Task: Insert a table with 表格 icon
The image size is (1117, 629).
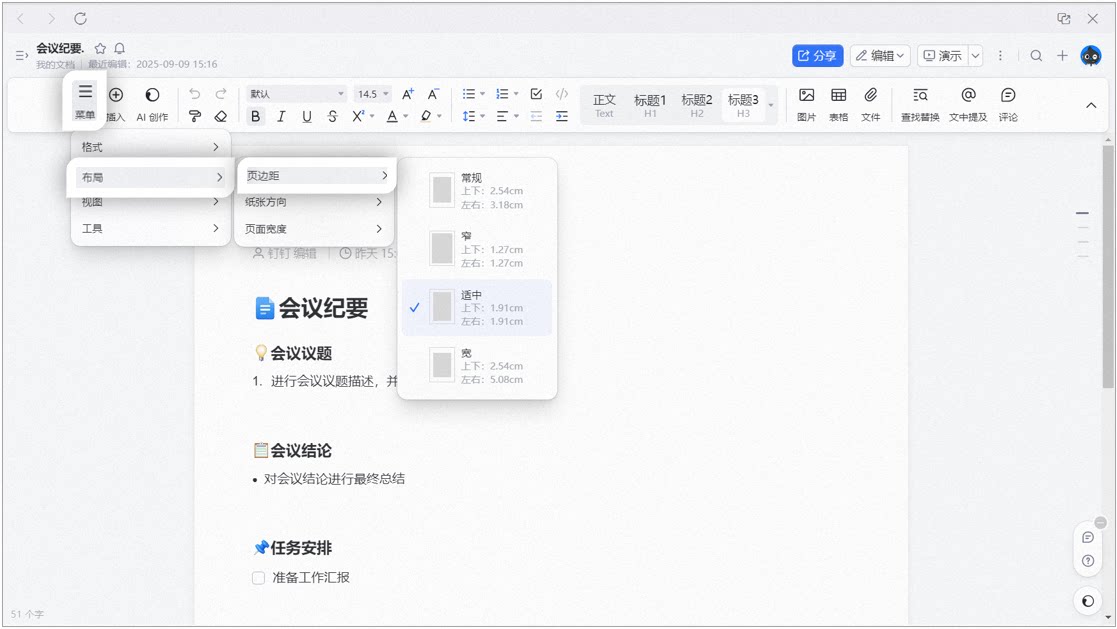Action: pos(838,105)
